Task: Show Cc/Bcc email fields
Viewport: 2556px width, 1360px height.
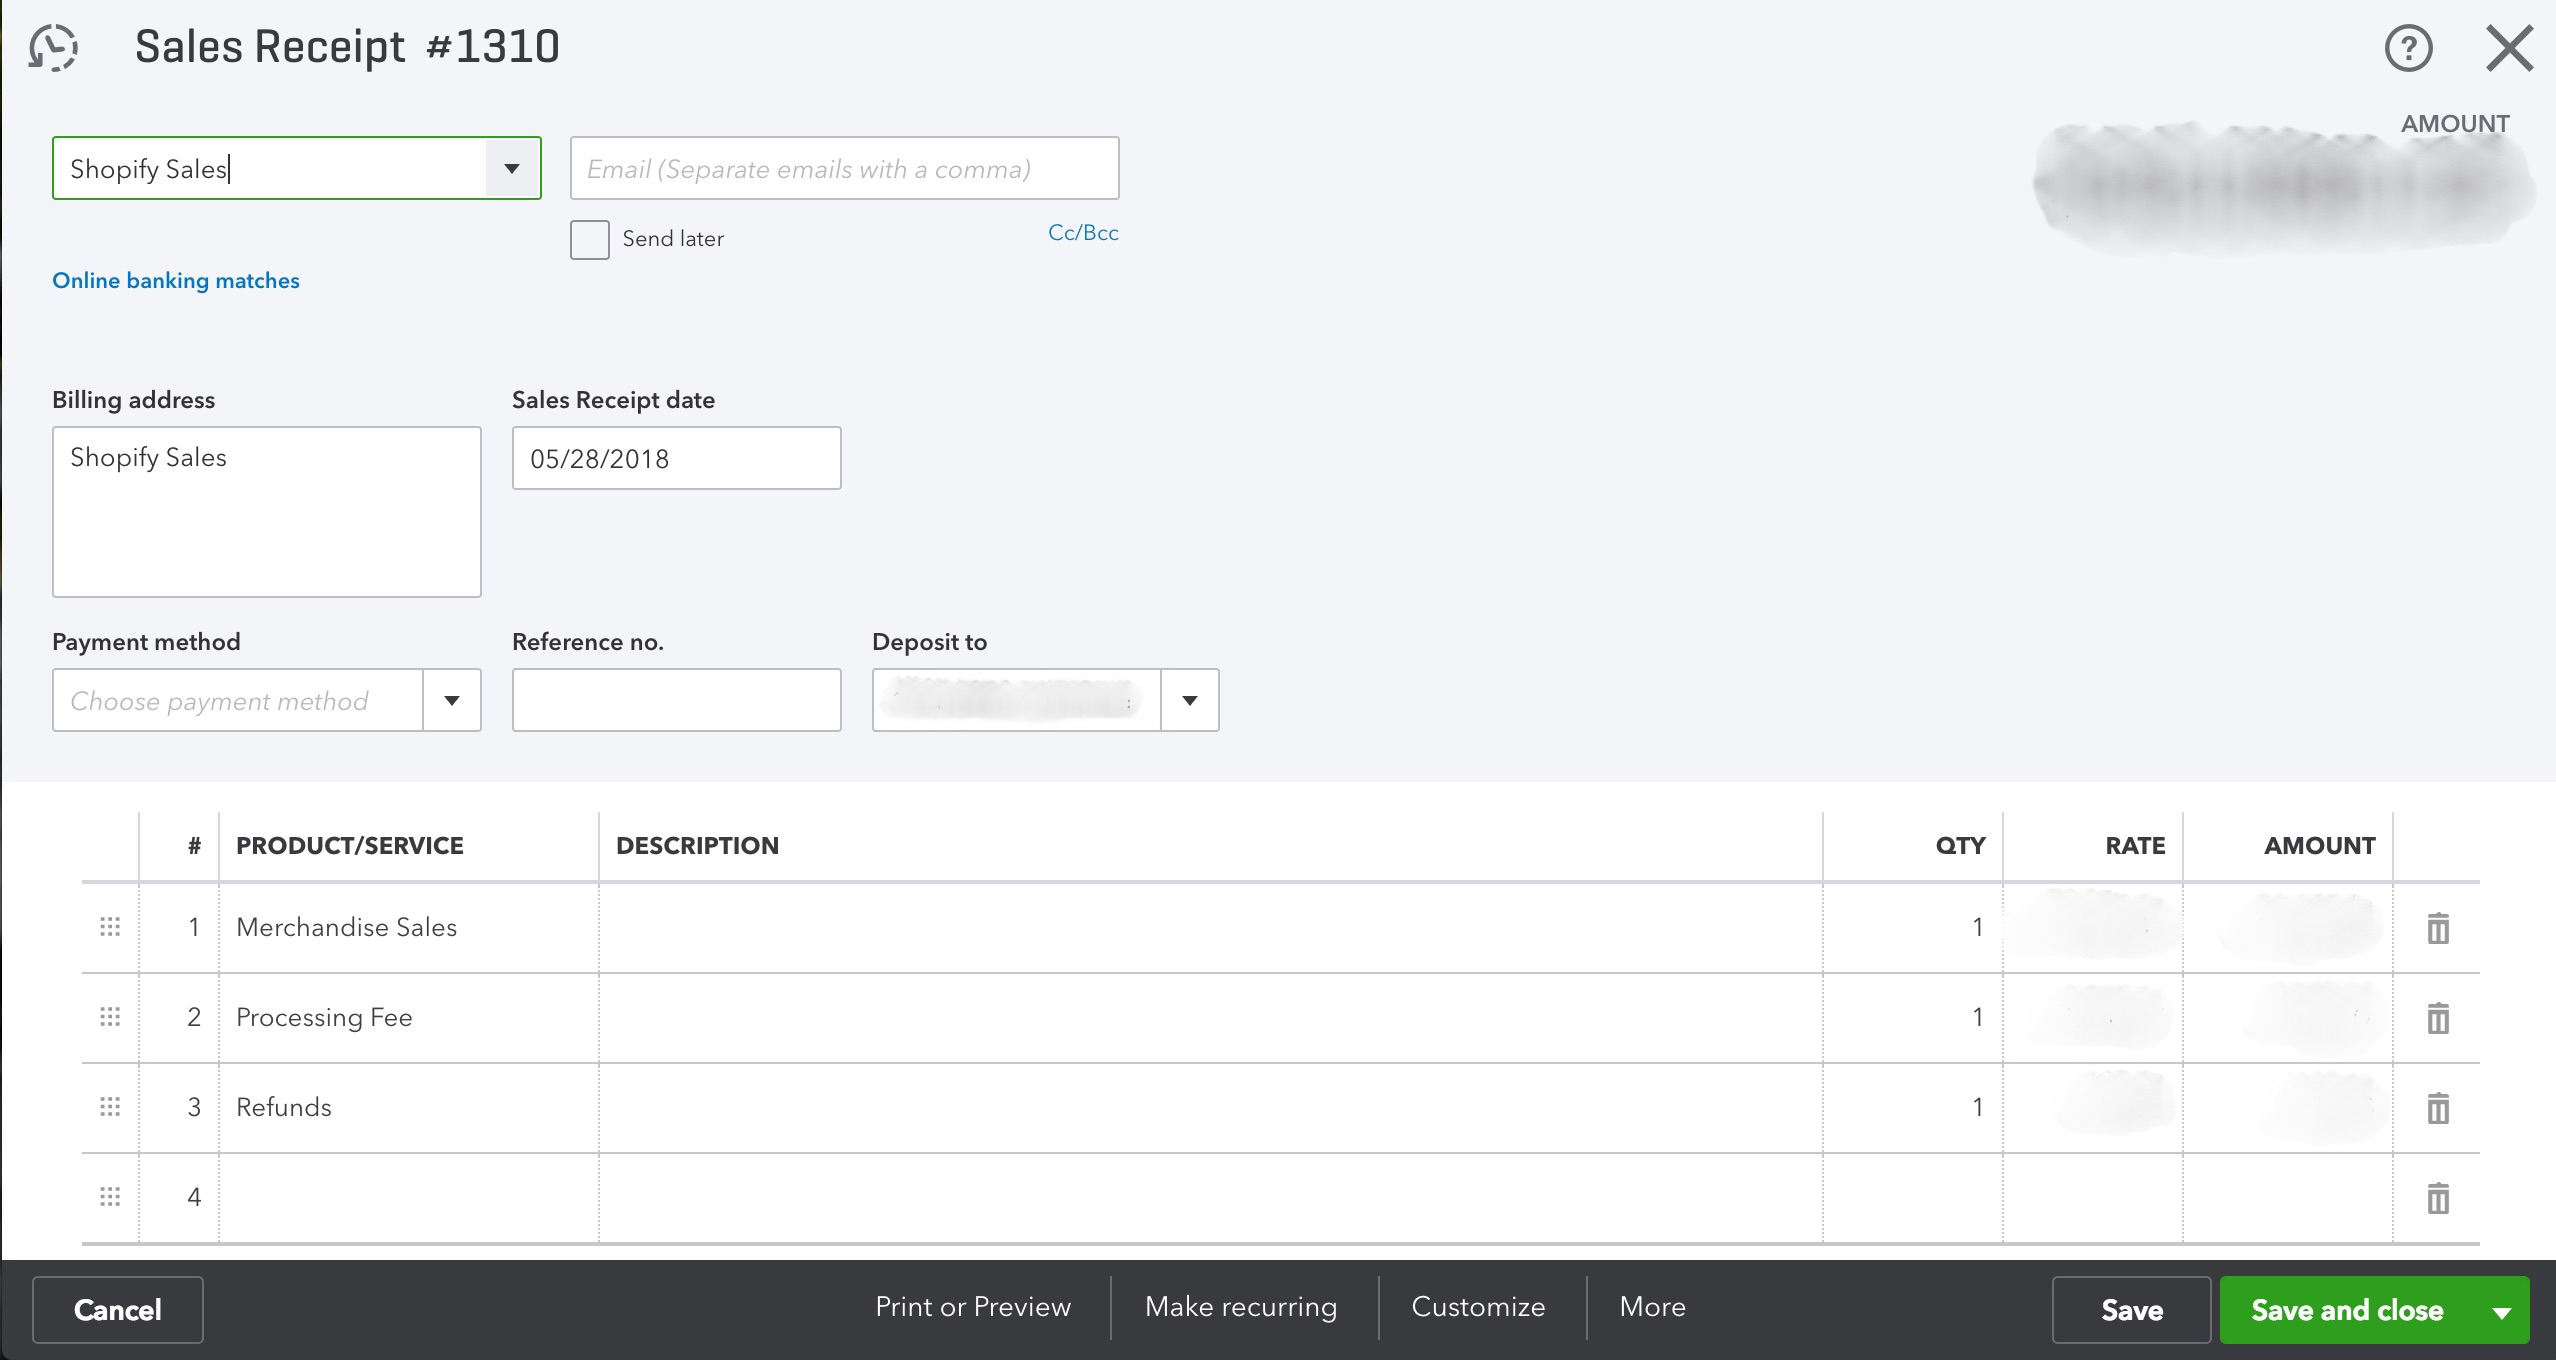Action: pyautogui.click(x=1083, y=232)
